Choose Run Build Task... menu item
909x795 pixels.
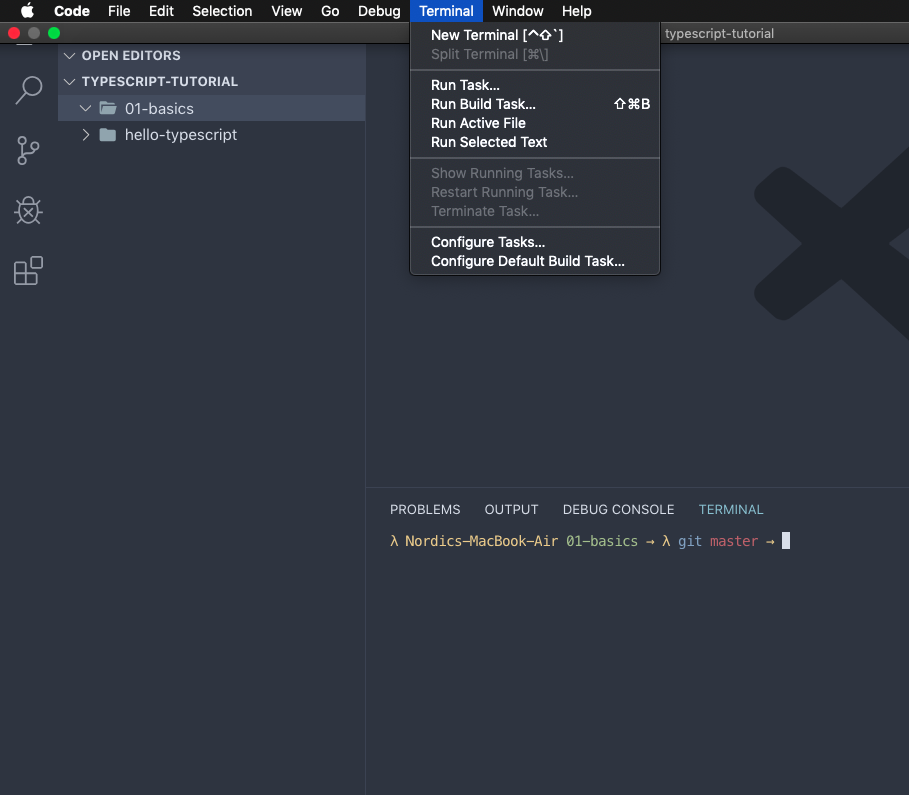pyautogui.click(x=535, y=104)
